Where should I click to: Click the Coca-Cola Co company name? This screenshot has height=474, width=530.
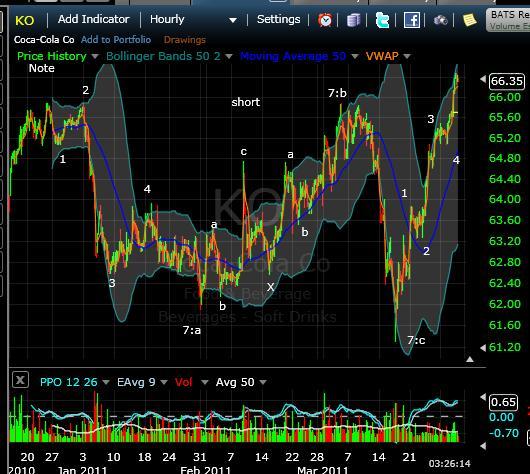coord(44,40)
